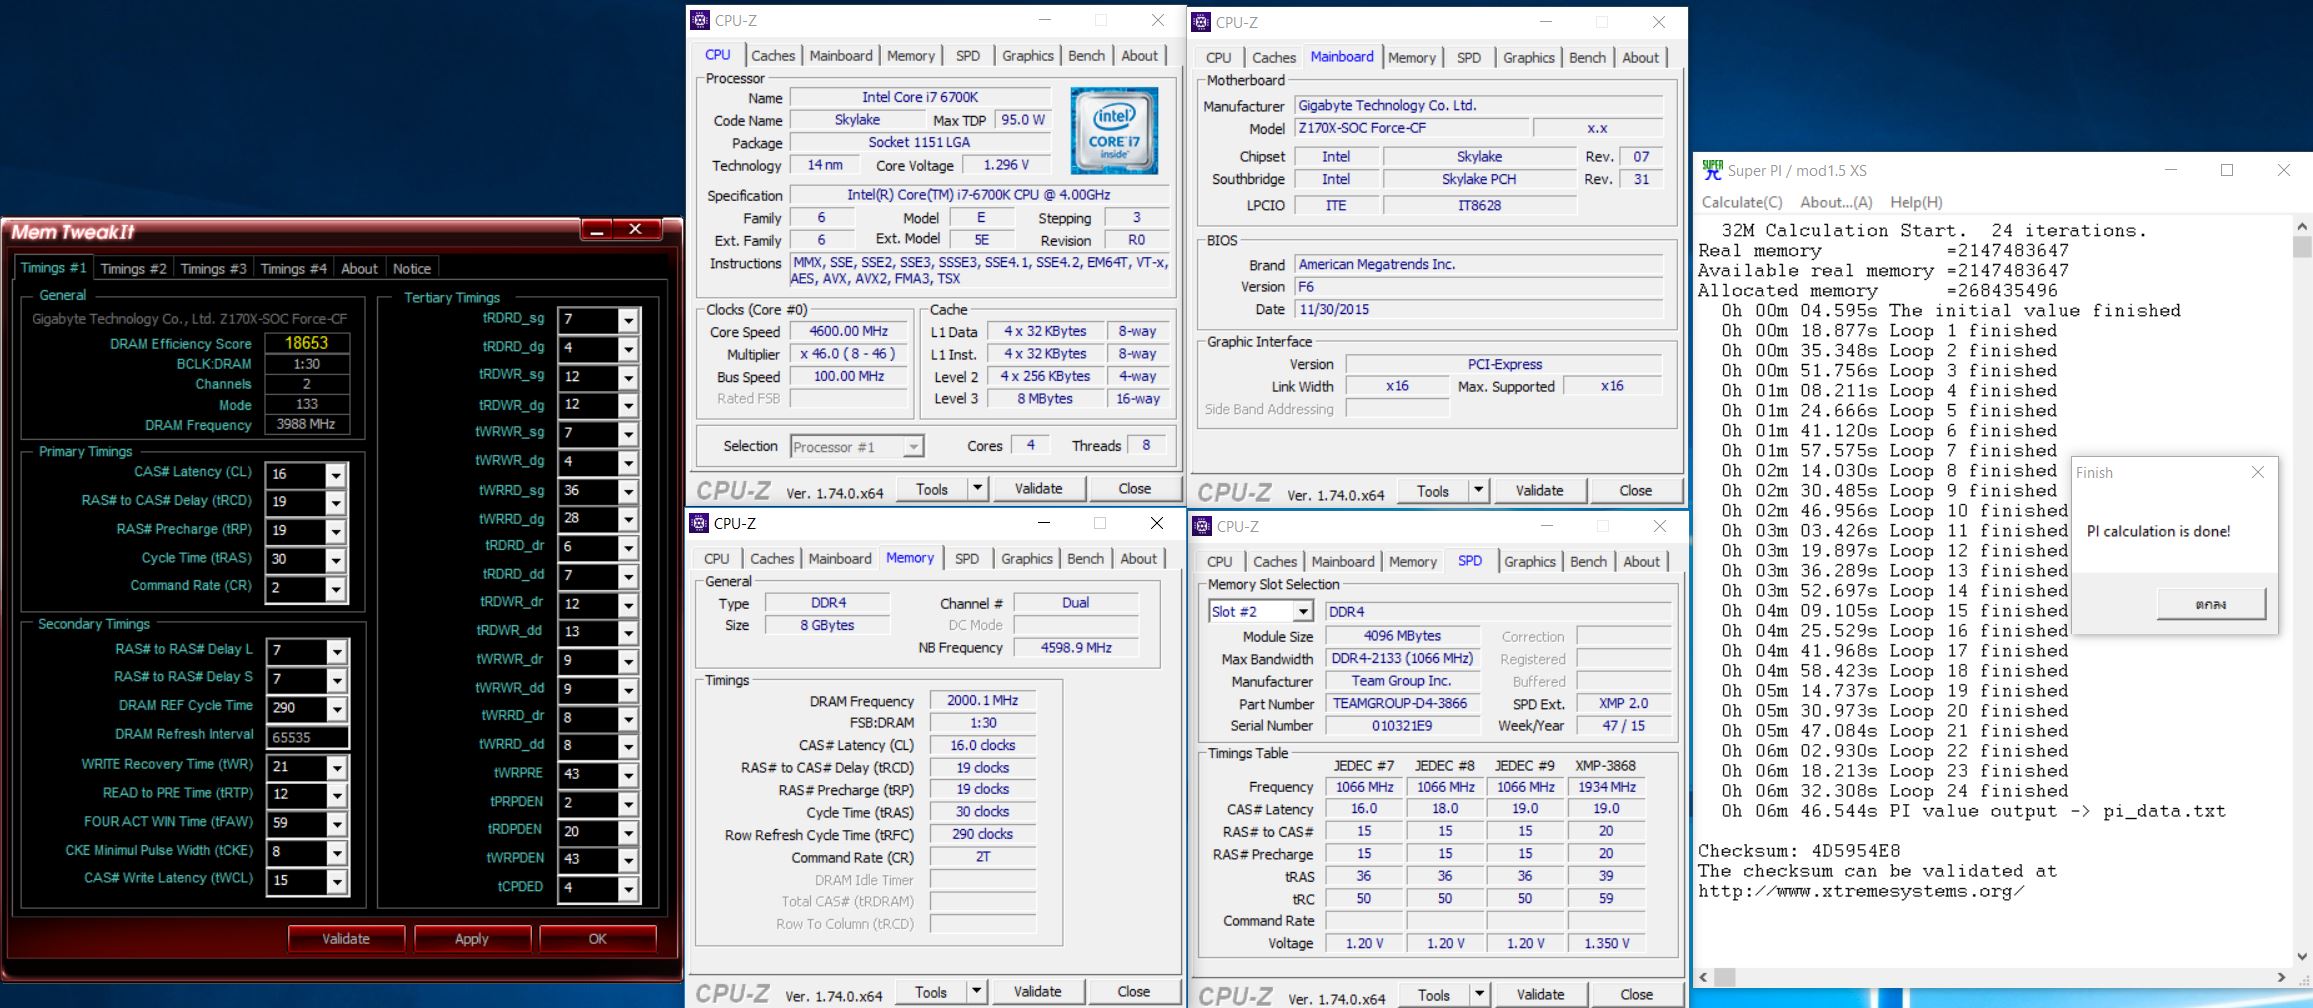Open FOUR ACT WIN Time (tFAW) dropdown
This screenshot has width=2313, height=1008.
[337, 825]
